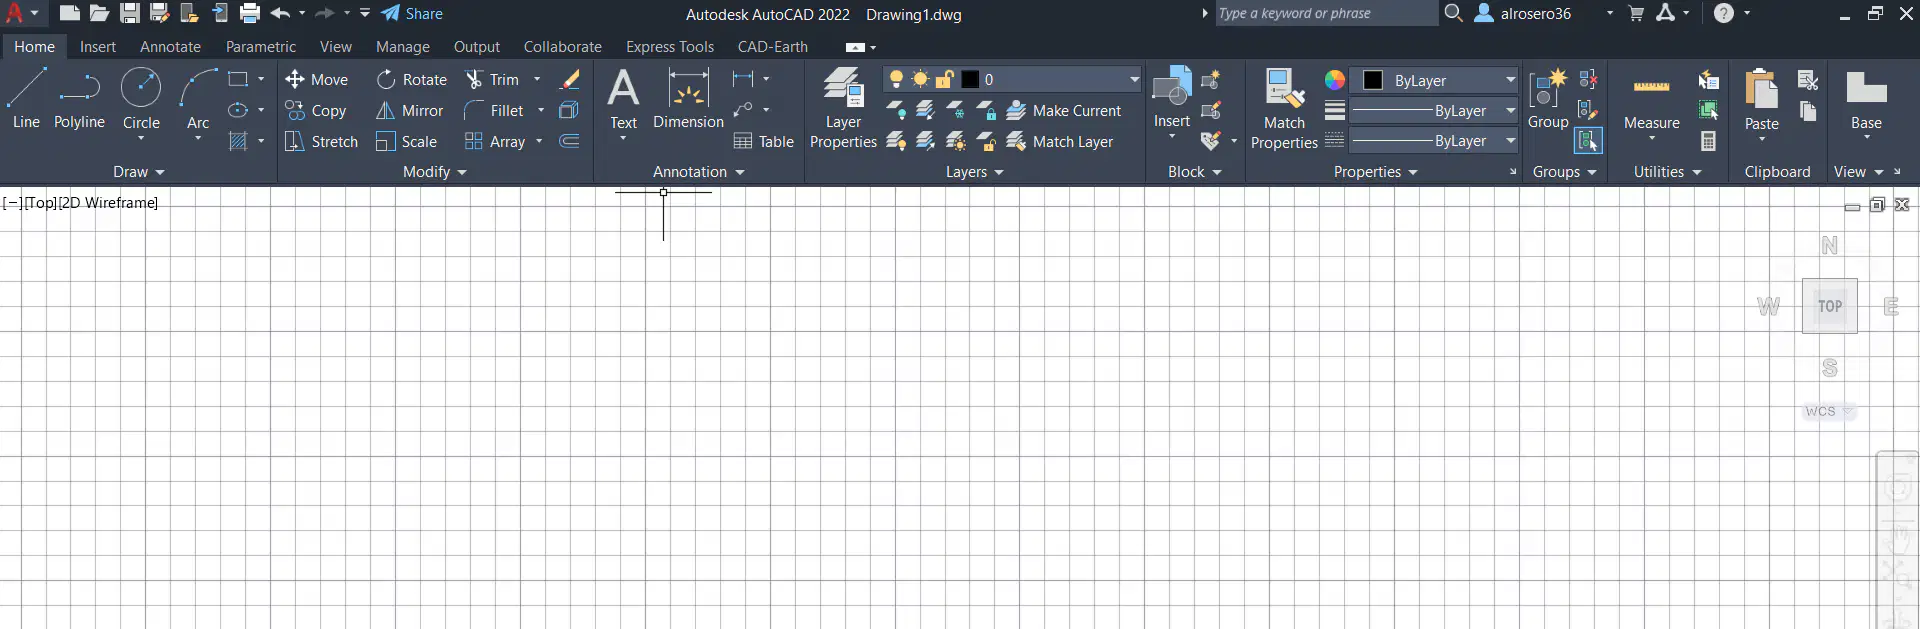The width and height of the screenshot is (1920, 629).
Task: Select the Base view tool
Action: click(1866, 99)
